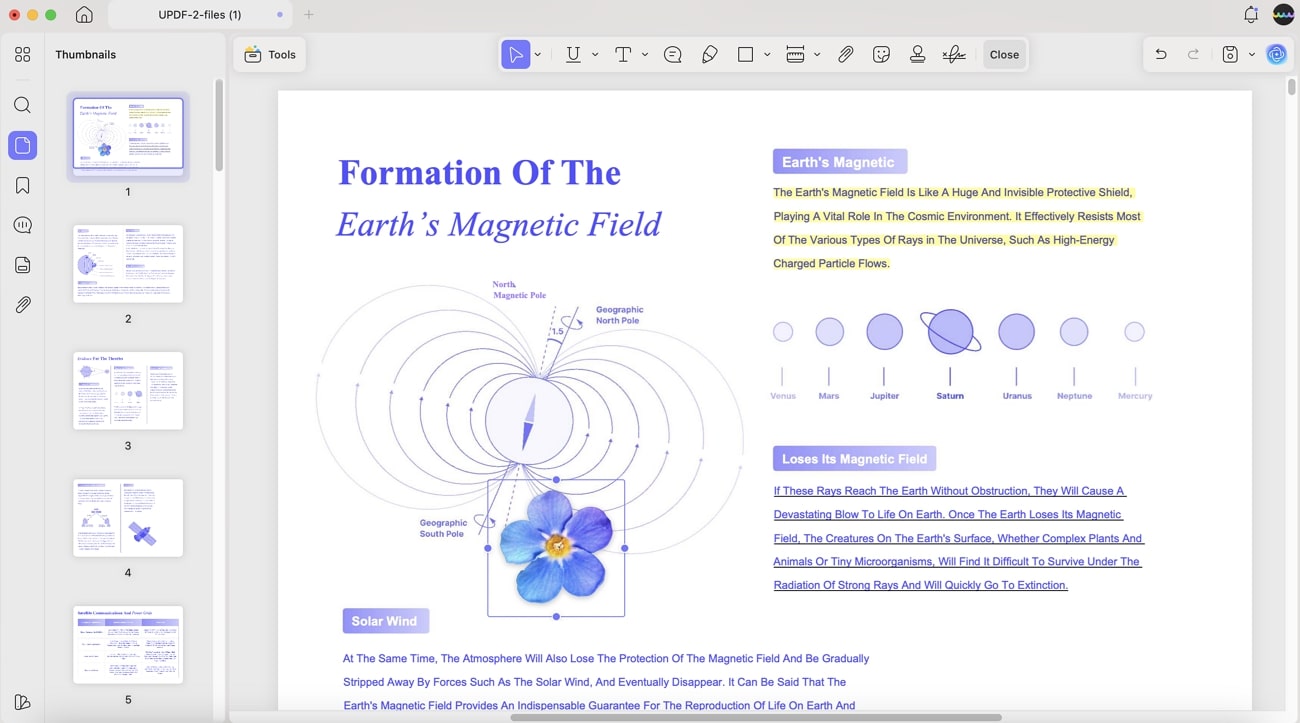1300x723 pixels.
Task: Select the measure tool
Action: (796, 55)
